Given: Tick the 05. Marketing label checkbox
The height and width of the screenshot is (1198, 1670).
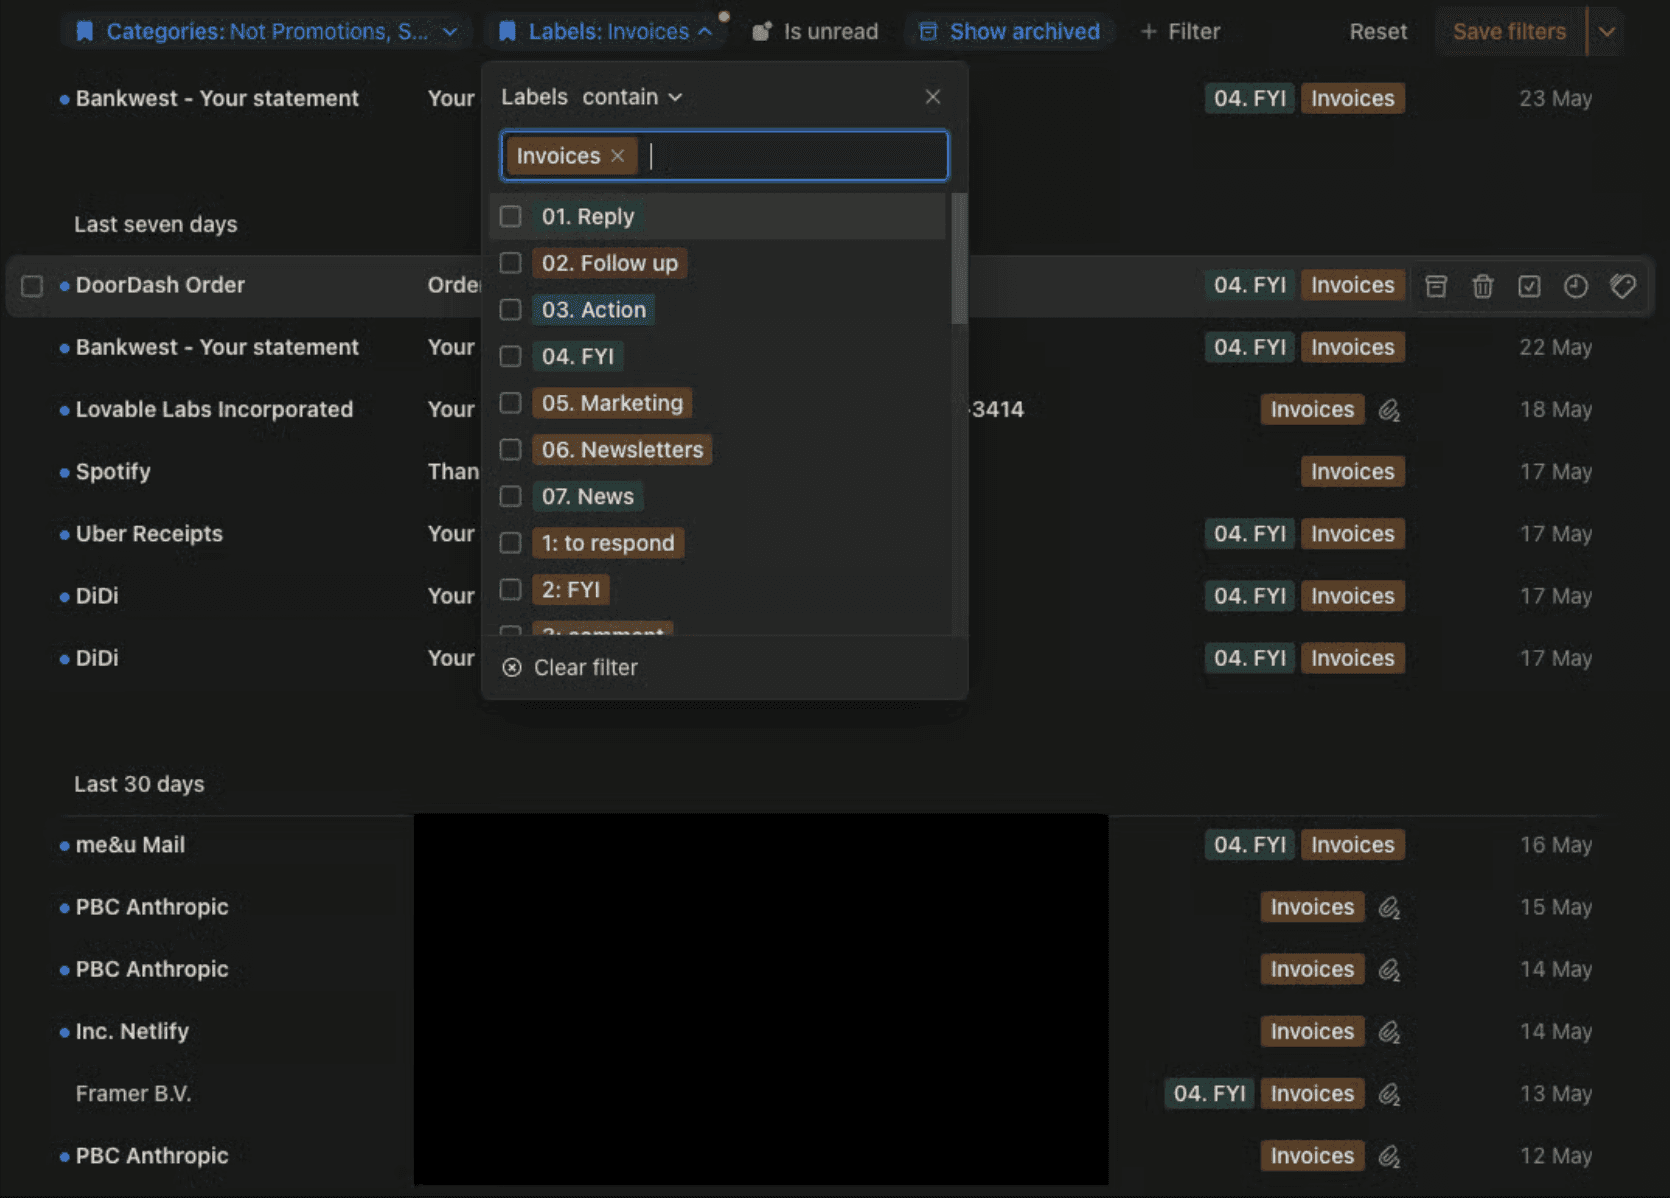Looking at the screenshot, I should point(511,403).
